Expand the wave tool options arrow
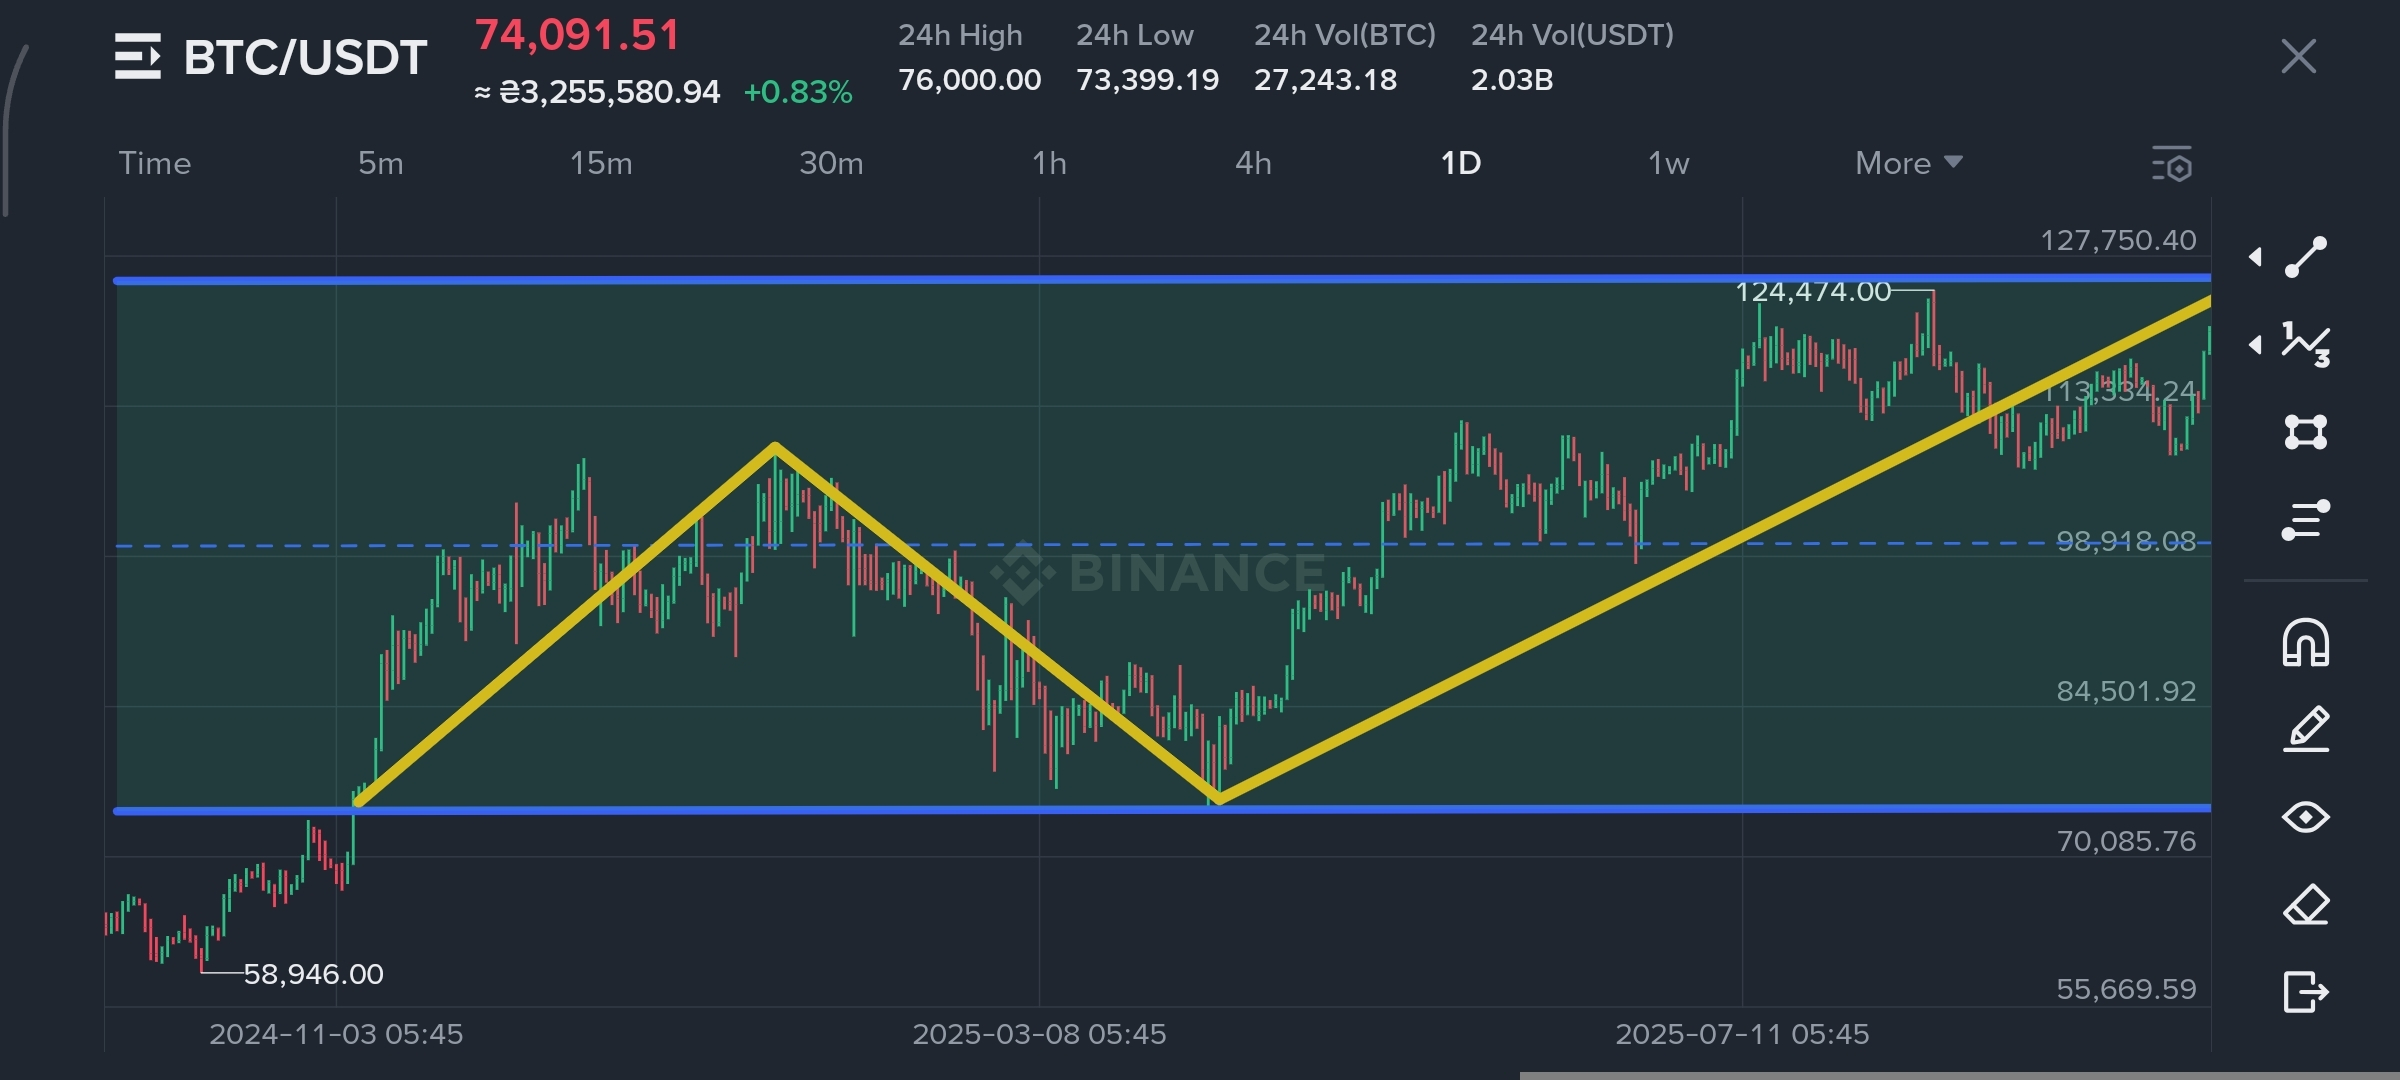This screenshot has height=1080, width=2400. coord(2256,344)
